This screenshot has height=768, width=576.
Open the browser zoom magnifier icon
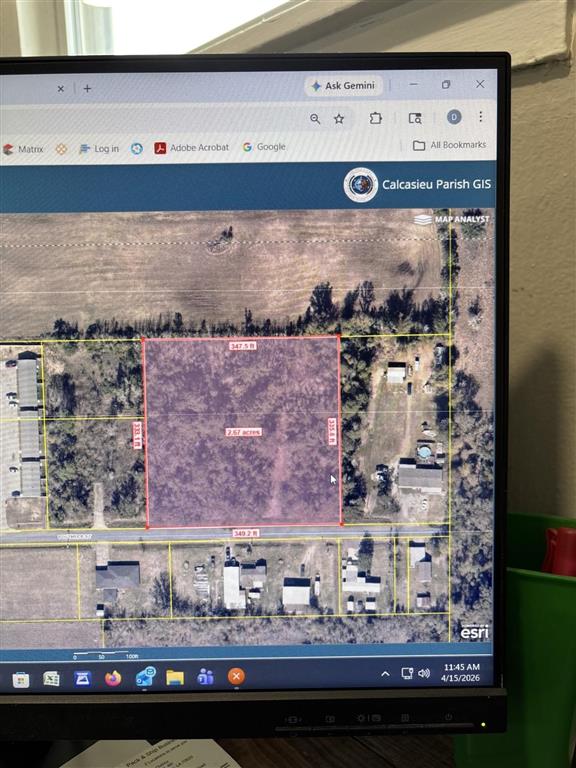click(315, 119)
